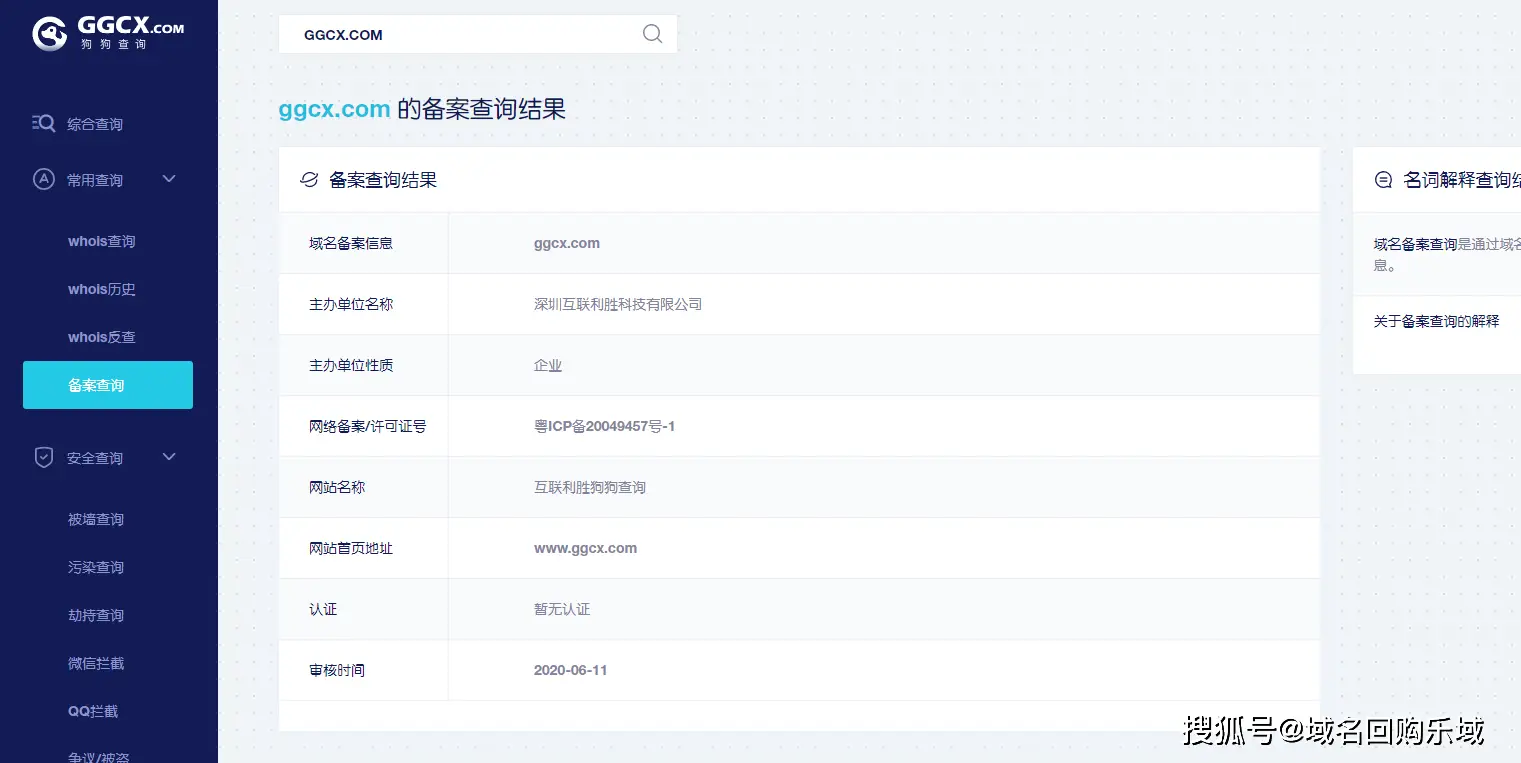
Task: Open 综合查询 in the sidebar
Action: pos(95,124)
